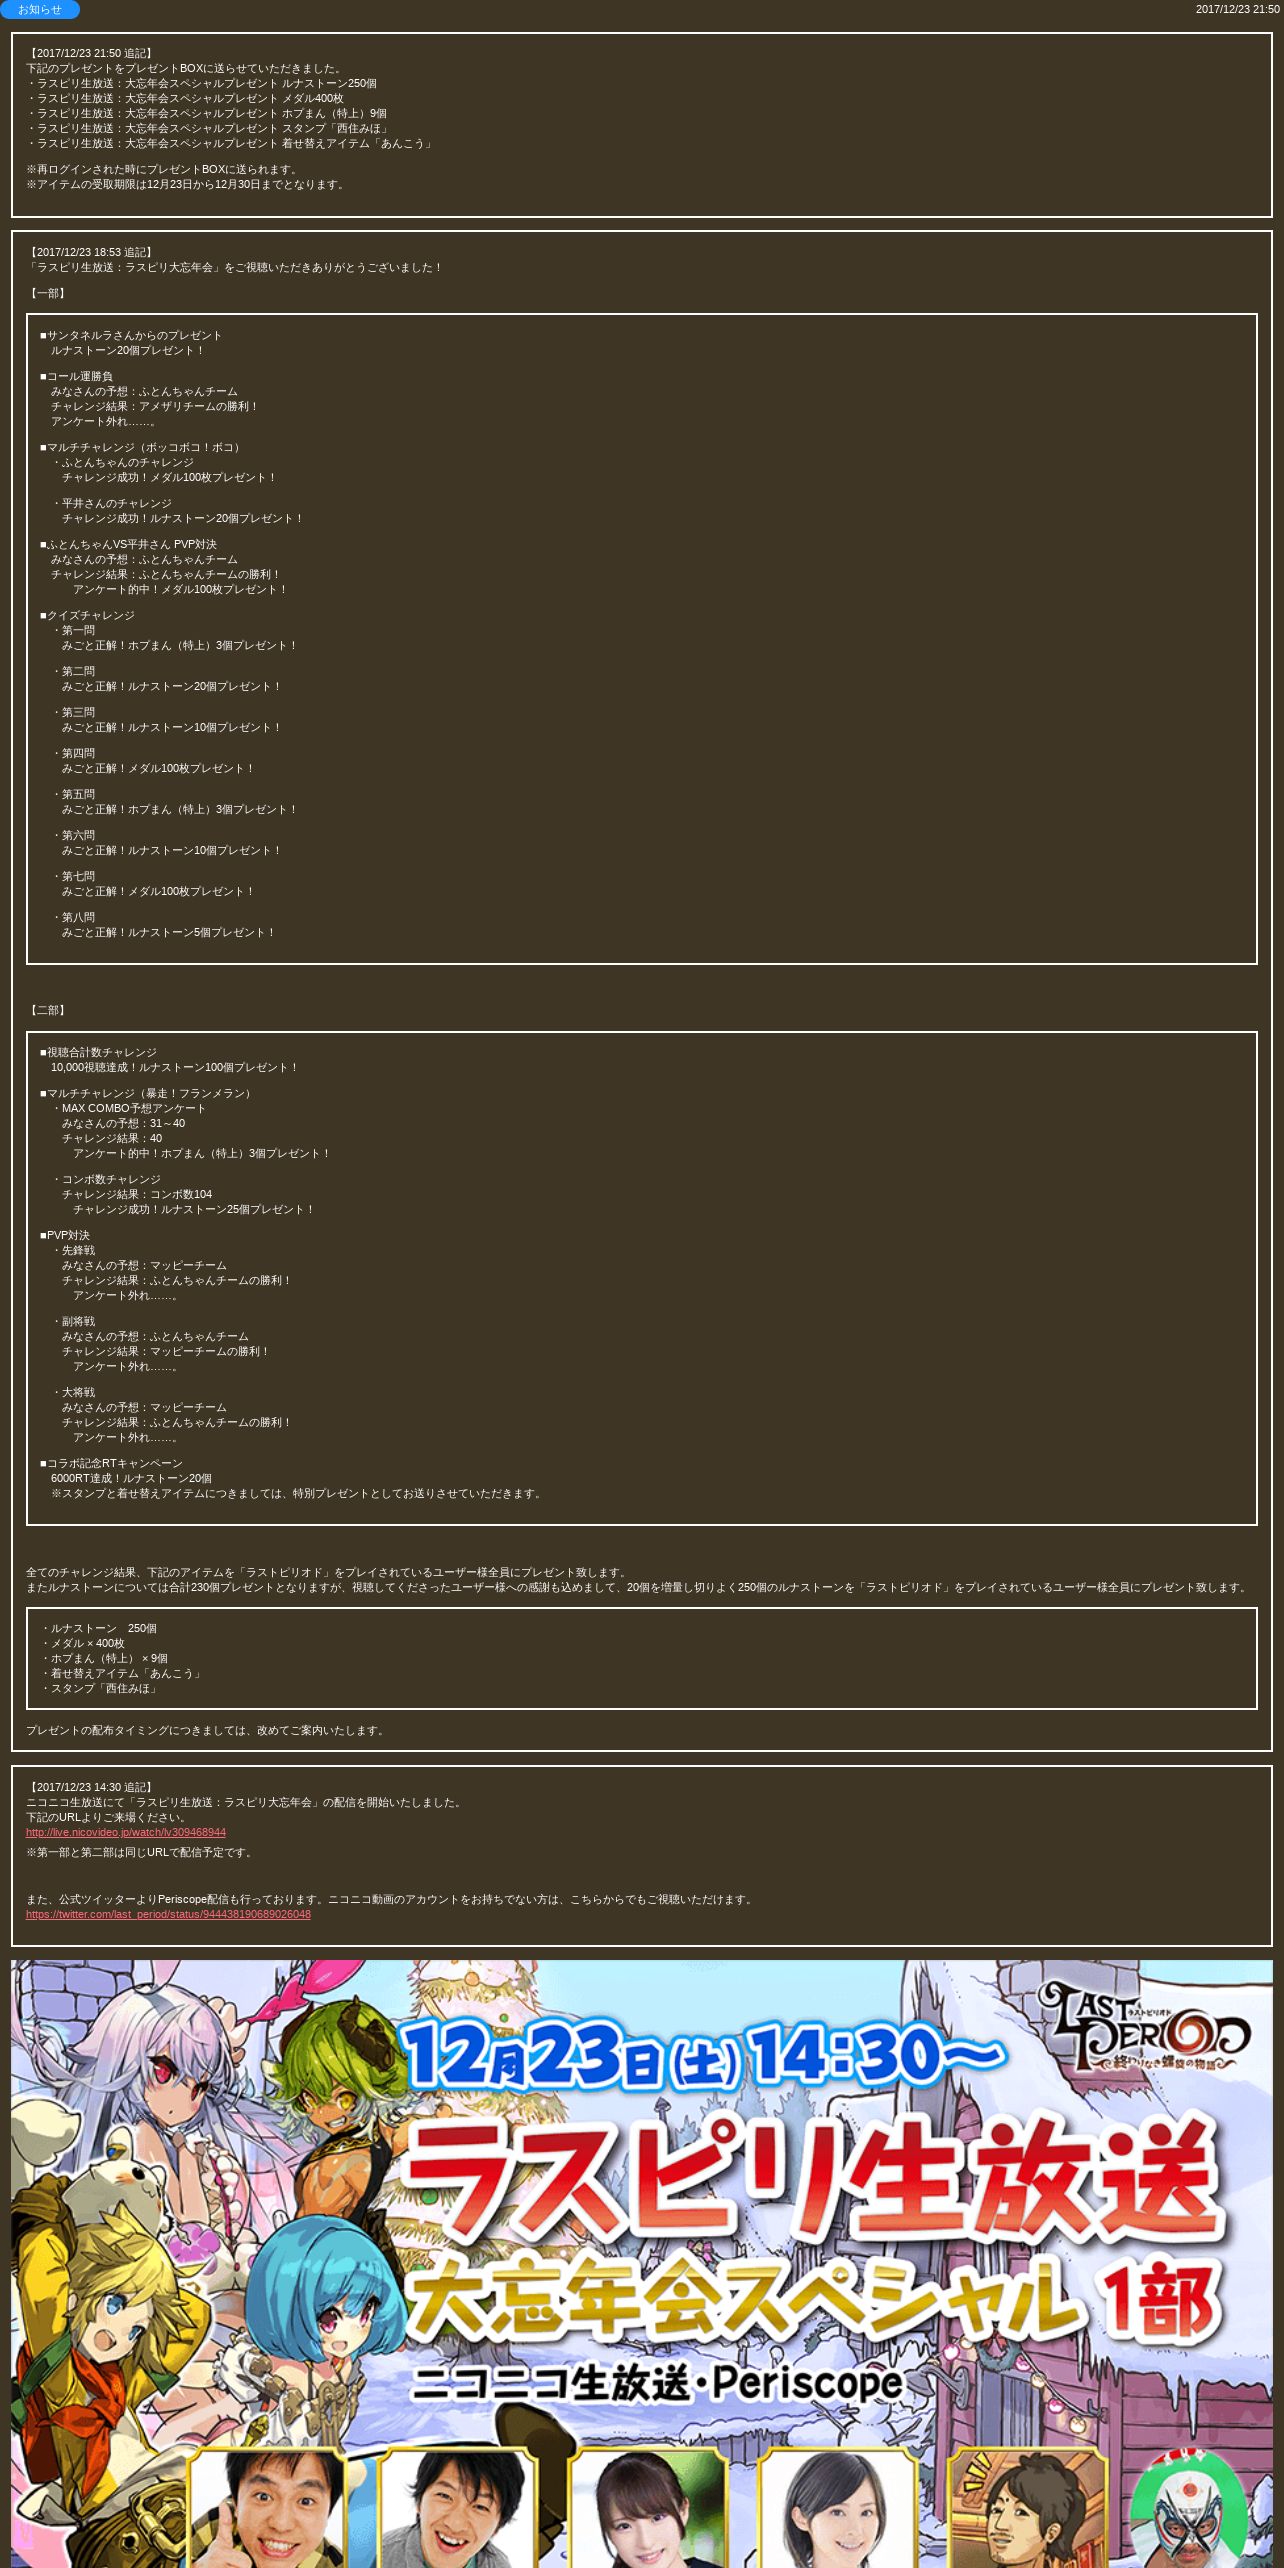Click the ・メダル × 400枚 summary item
Screen dimensions: 1284x2568
point(82,1643)
